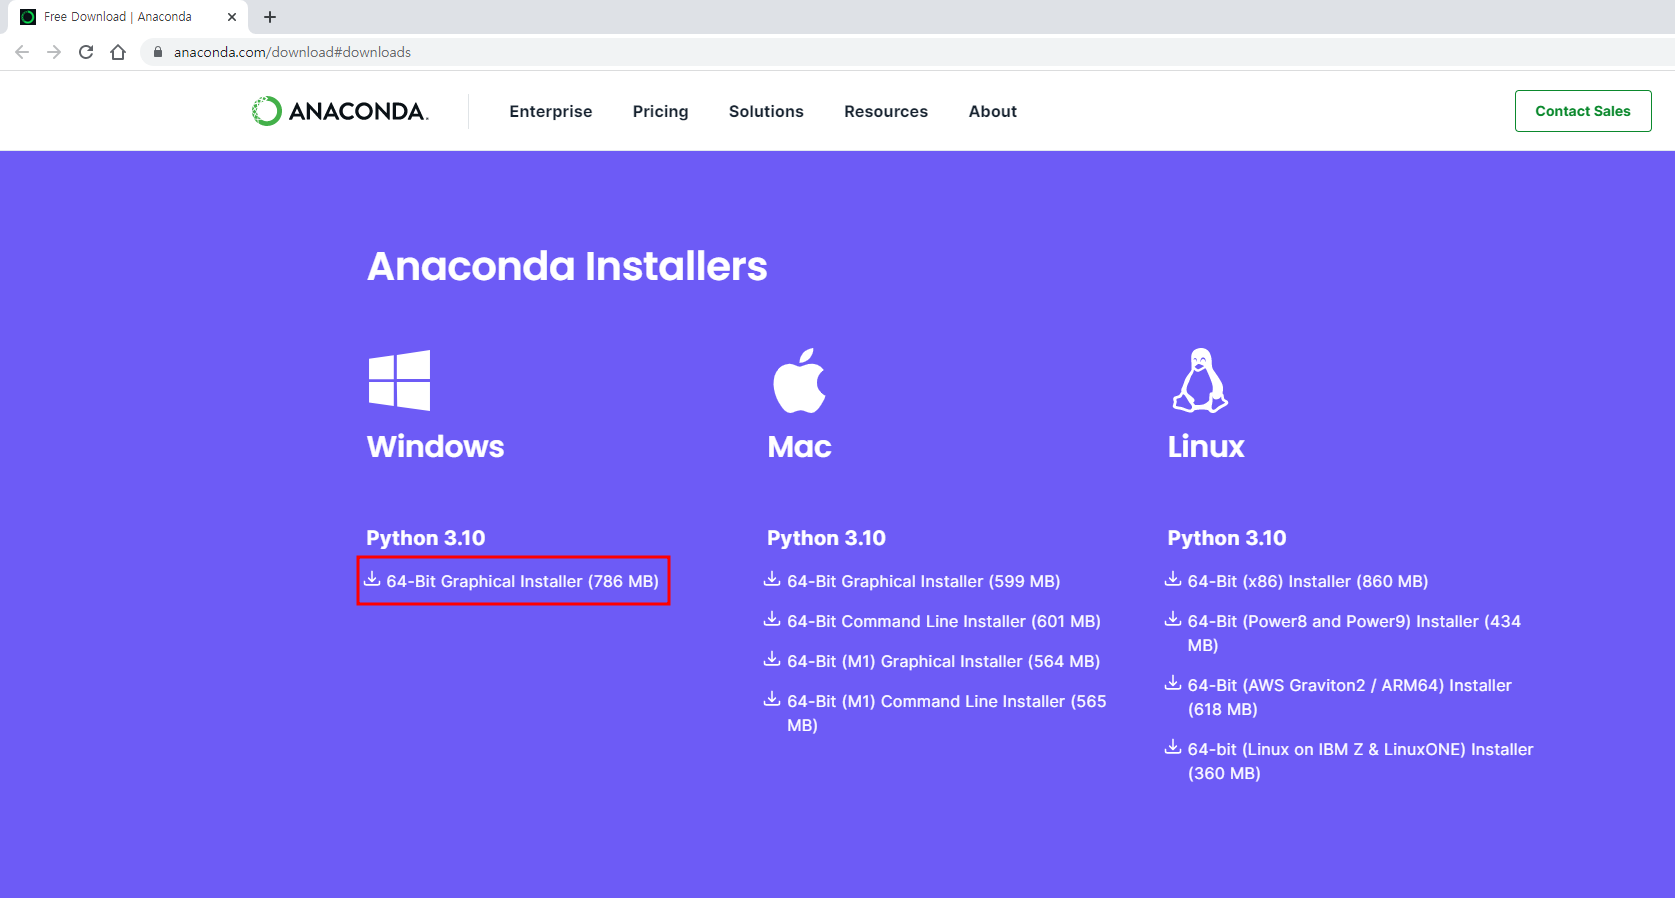Click the padlock site info icon
1675x898 pixels.
coord(157,52)
